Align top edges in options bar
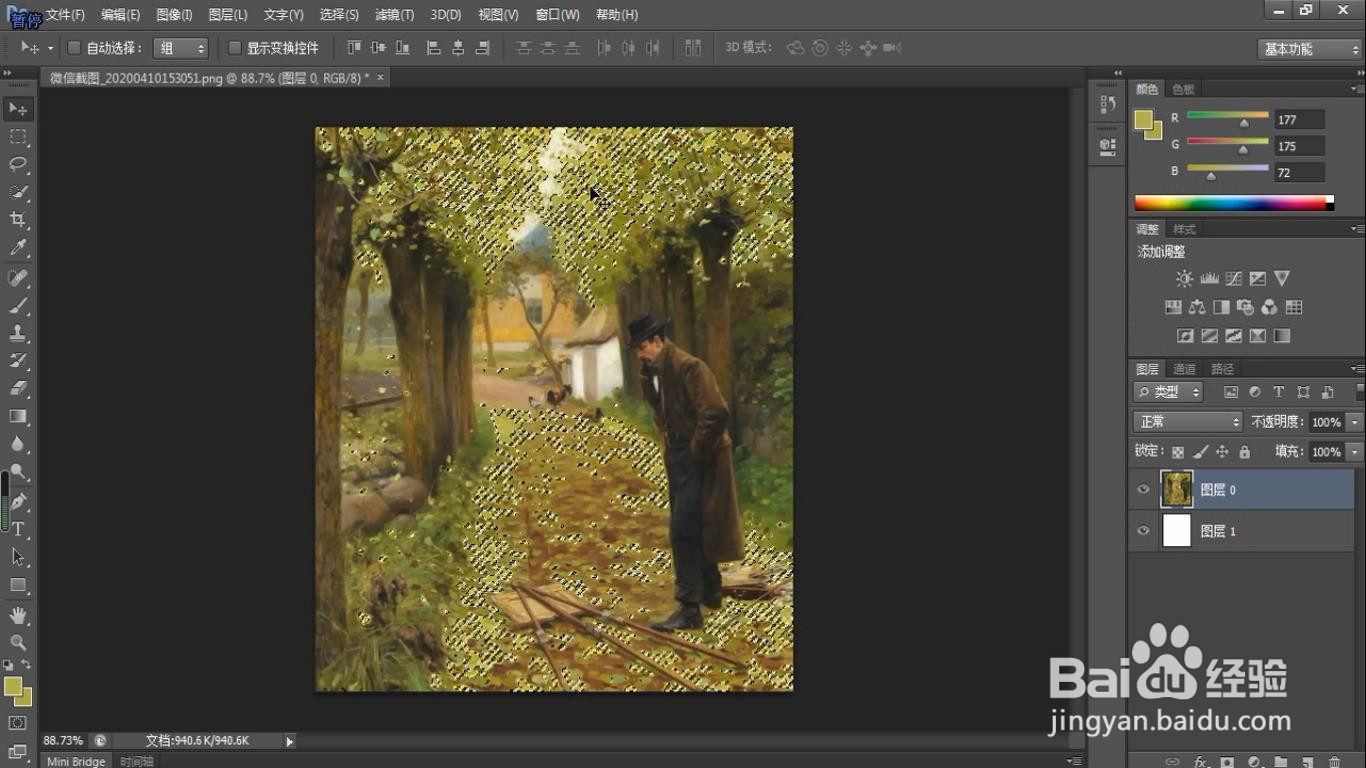1366x768 pixels. (354, 47)
